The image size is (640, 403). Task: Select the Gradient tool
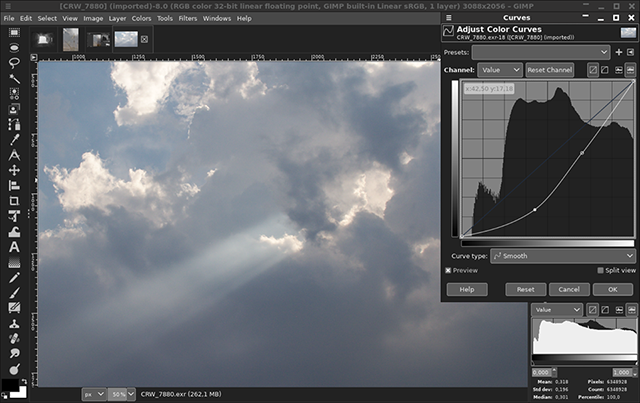(x=14, y=263)
